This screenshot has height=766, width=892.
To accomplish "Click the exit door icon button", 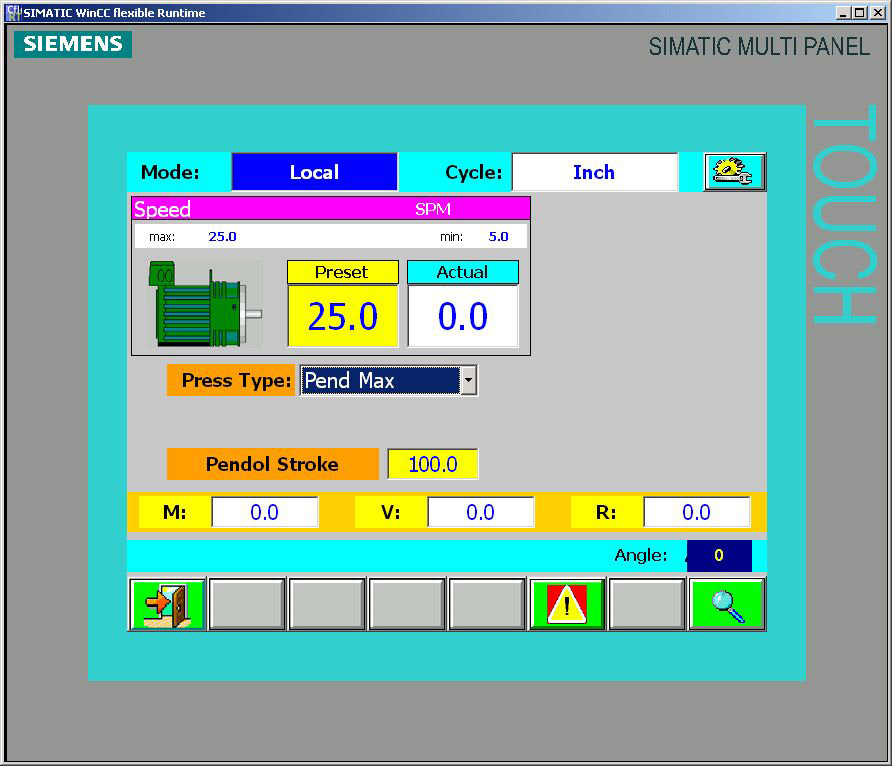I will click(167, 604).
